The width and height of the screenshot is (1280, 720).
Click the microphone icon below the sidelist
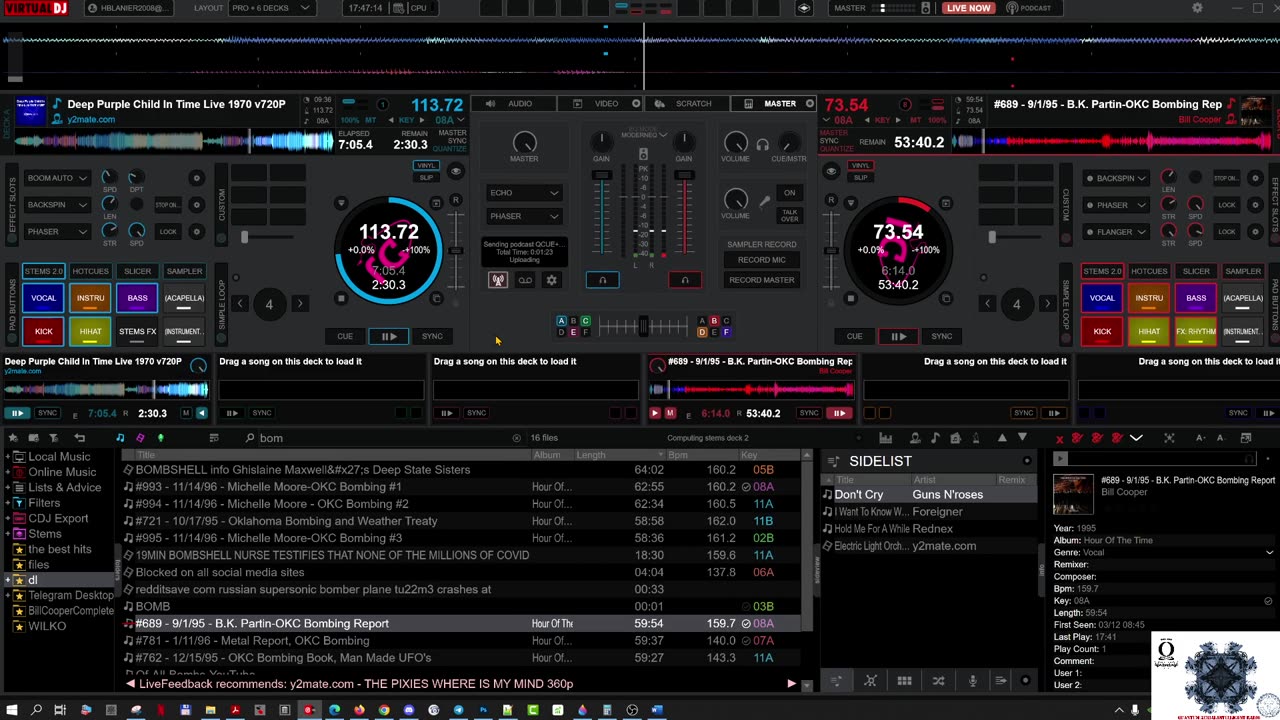point(972,681)
